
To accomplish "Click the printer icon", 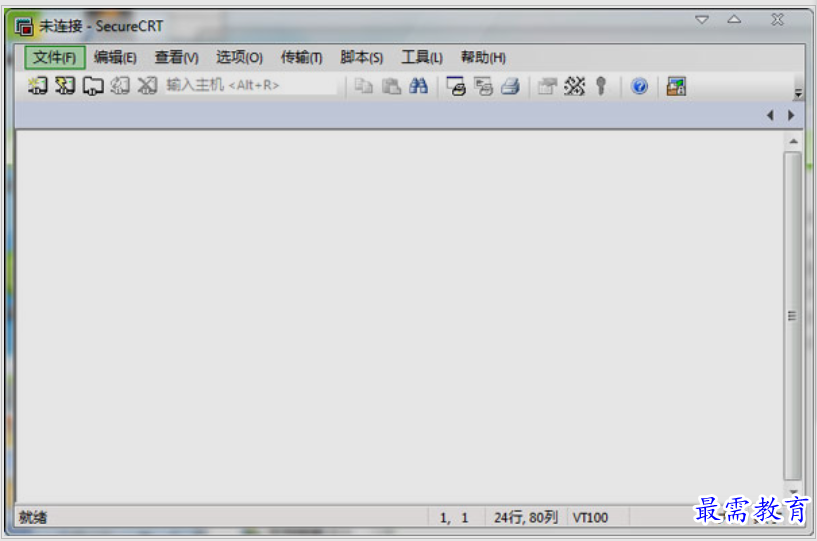I will (x=511, y=86).
